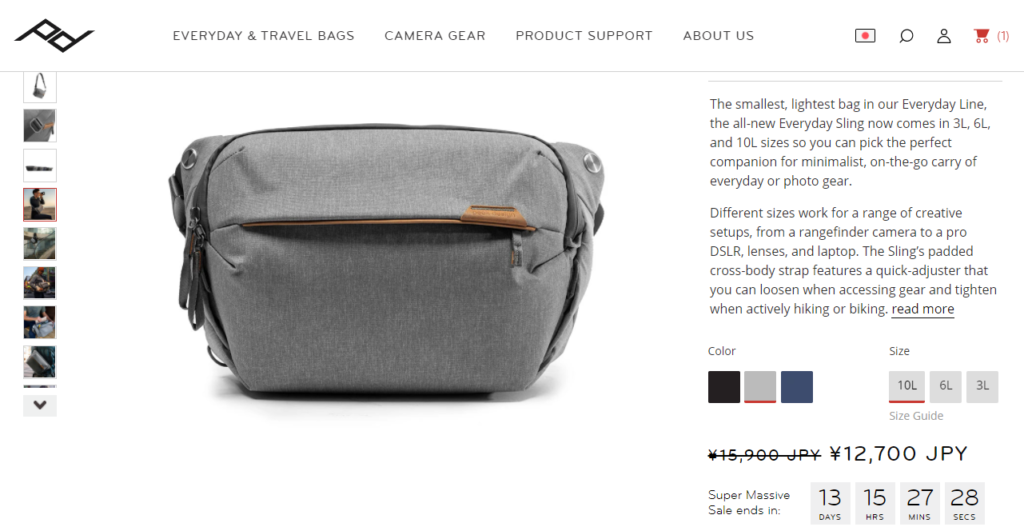
Task: View thumbnail of bag with strap
Action: click(x=40, y=87)
